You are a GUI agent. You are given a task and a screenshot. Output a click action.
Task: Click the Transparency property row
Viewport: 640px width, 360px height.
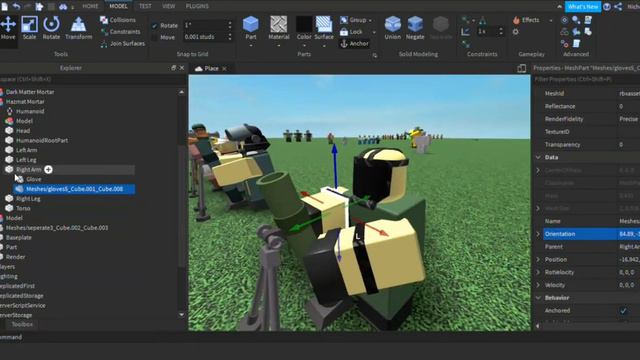pyautogui.click(x=587, y=144)
